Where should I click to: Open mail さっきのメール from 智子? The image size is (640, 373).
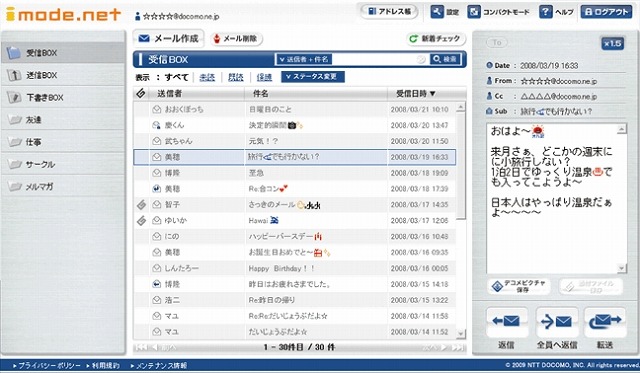(x=294, y=205)
